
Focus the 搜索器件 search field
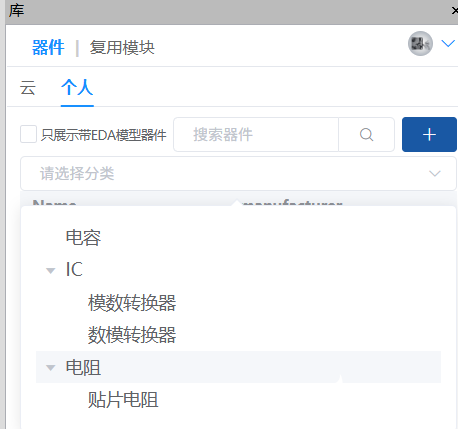pyautogui.click(x=256, y=135)
